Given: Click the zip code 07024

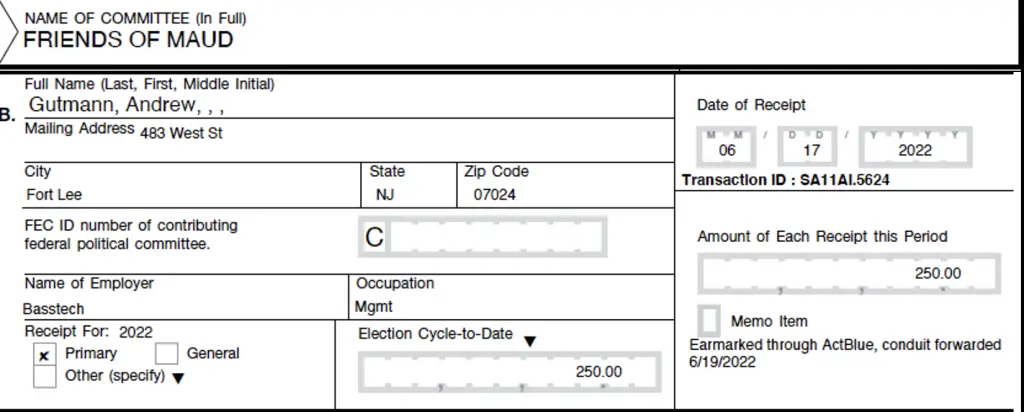Looking at the screenshot, I should 494,195.
